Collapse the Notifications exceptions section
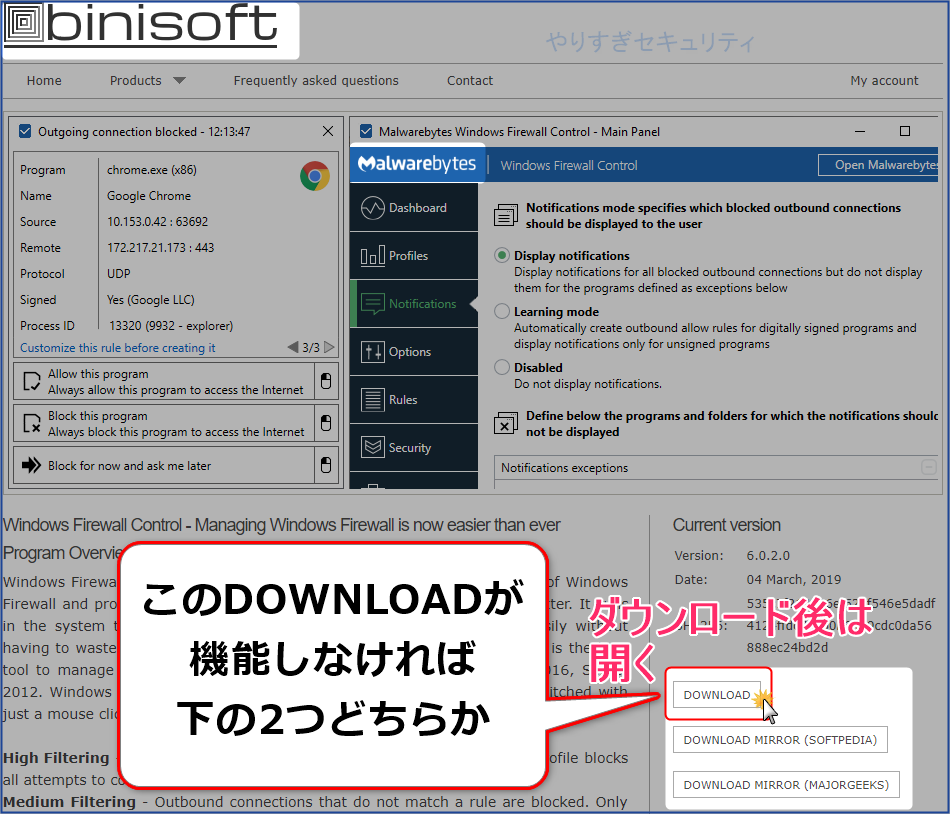 pos(928,467)
